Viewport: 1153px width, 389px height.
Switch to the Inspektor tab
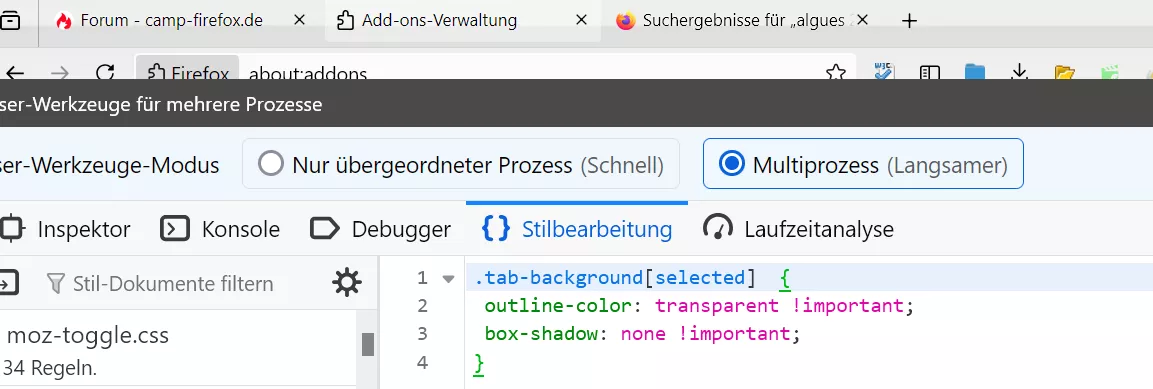(x=65, y=229)
